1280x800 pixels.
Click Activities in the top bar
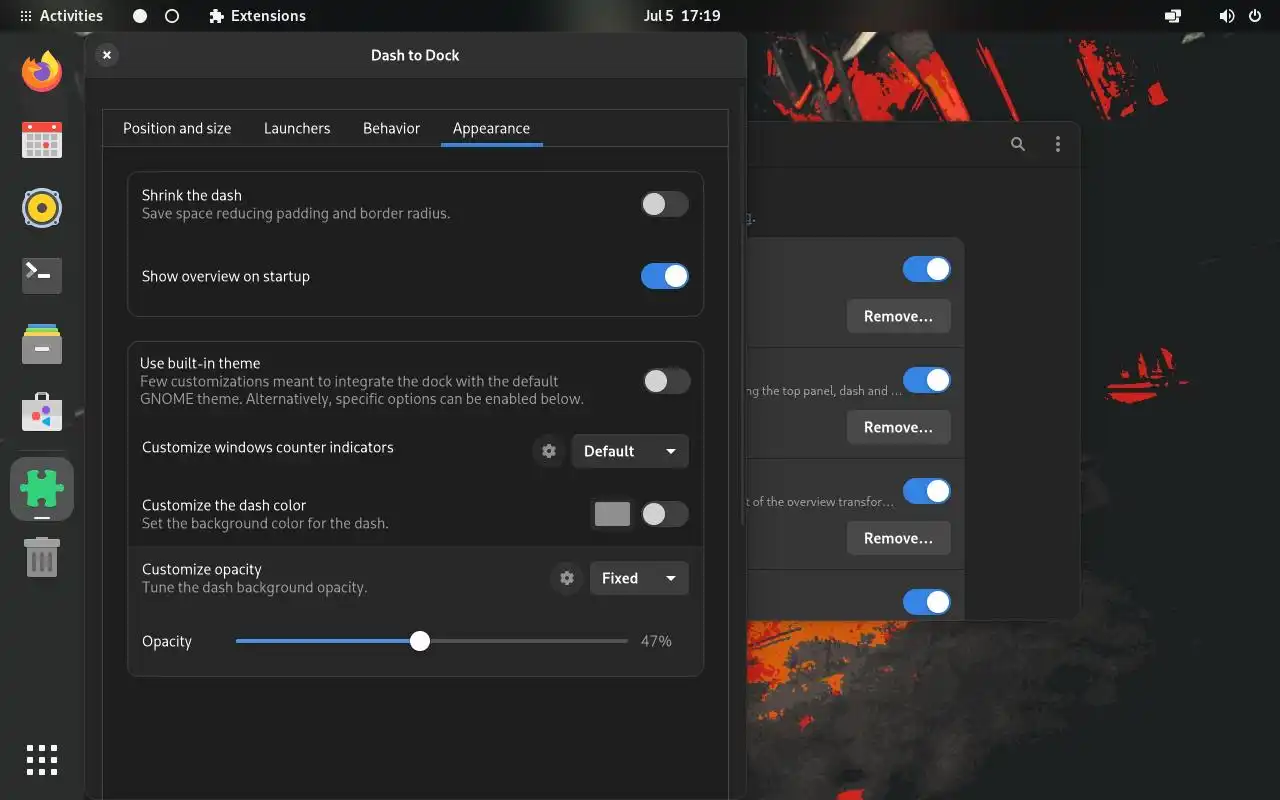point(61,16)
